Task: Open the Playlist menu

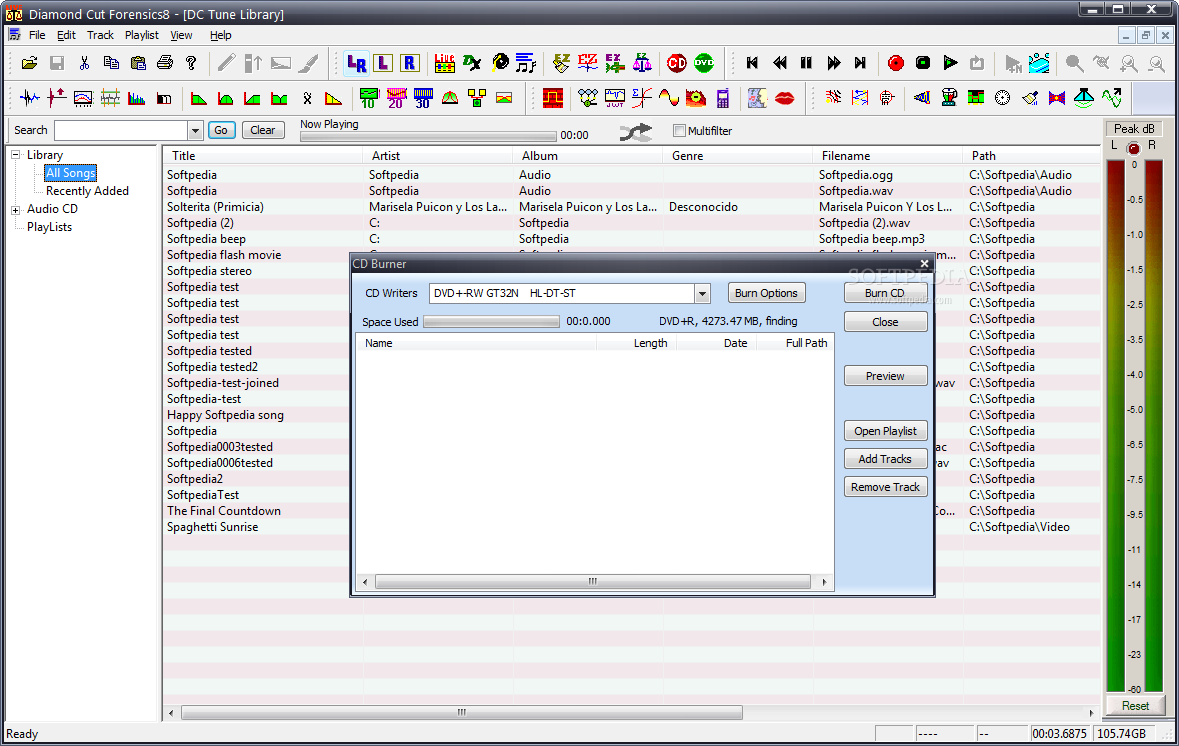Action: [141, 35]
